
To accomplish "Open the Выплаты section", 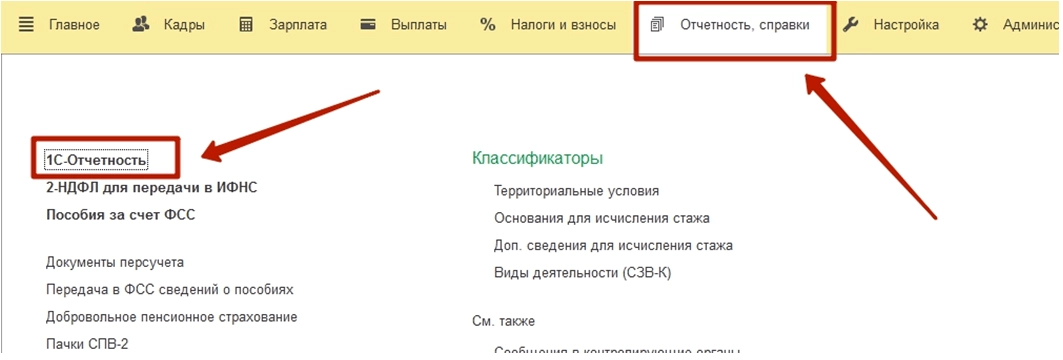I will click(418, 25).
